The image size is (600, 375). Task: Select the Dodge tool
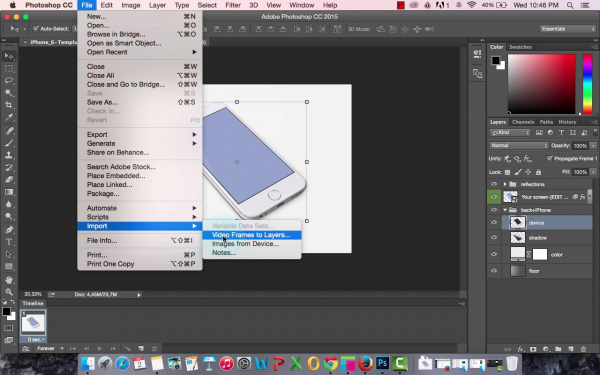tap(9, 217)
